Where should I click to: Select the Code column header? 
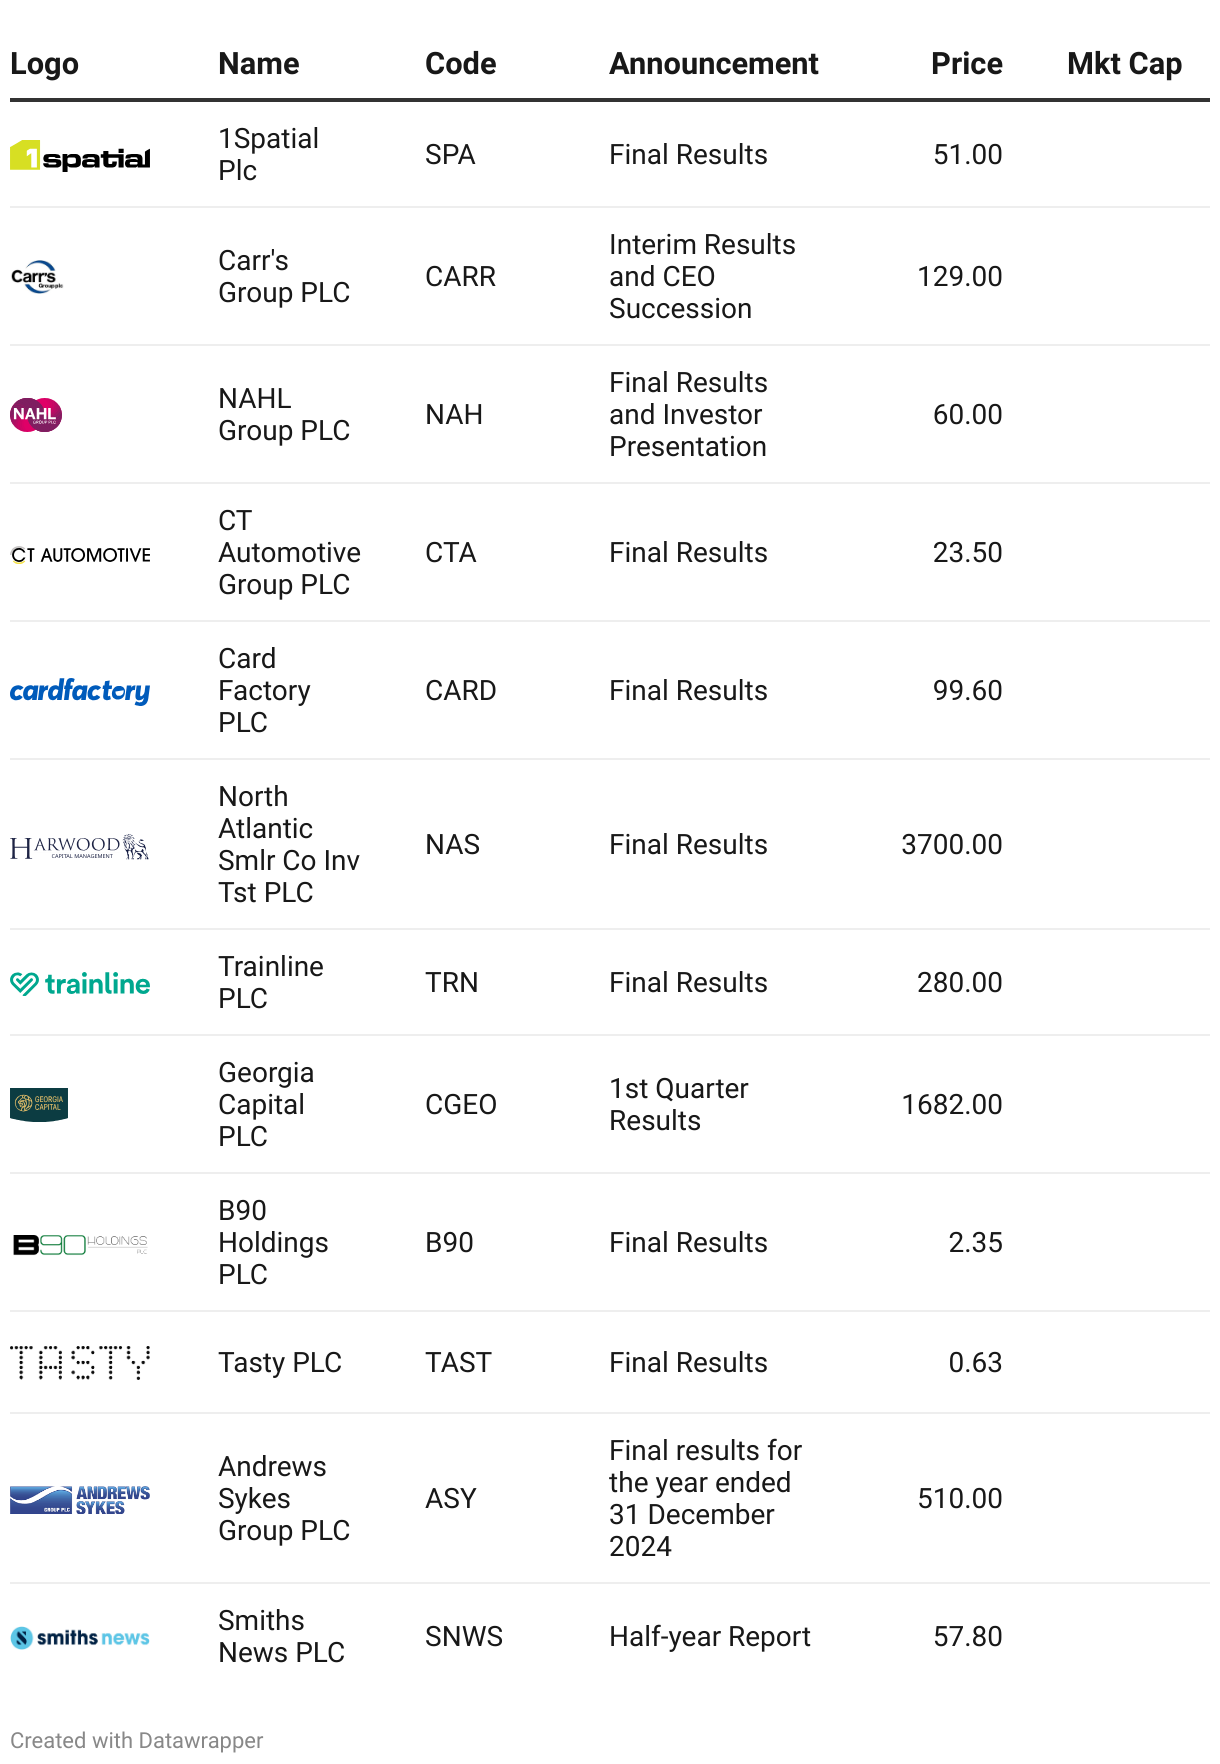tap(460, 64)
